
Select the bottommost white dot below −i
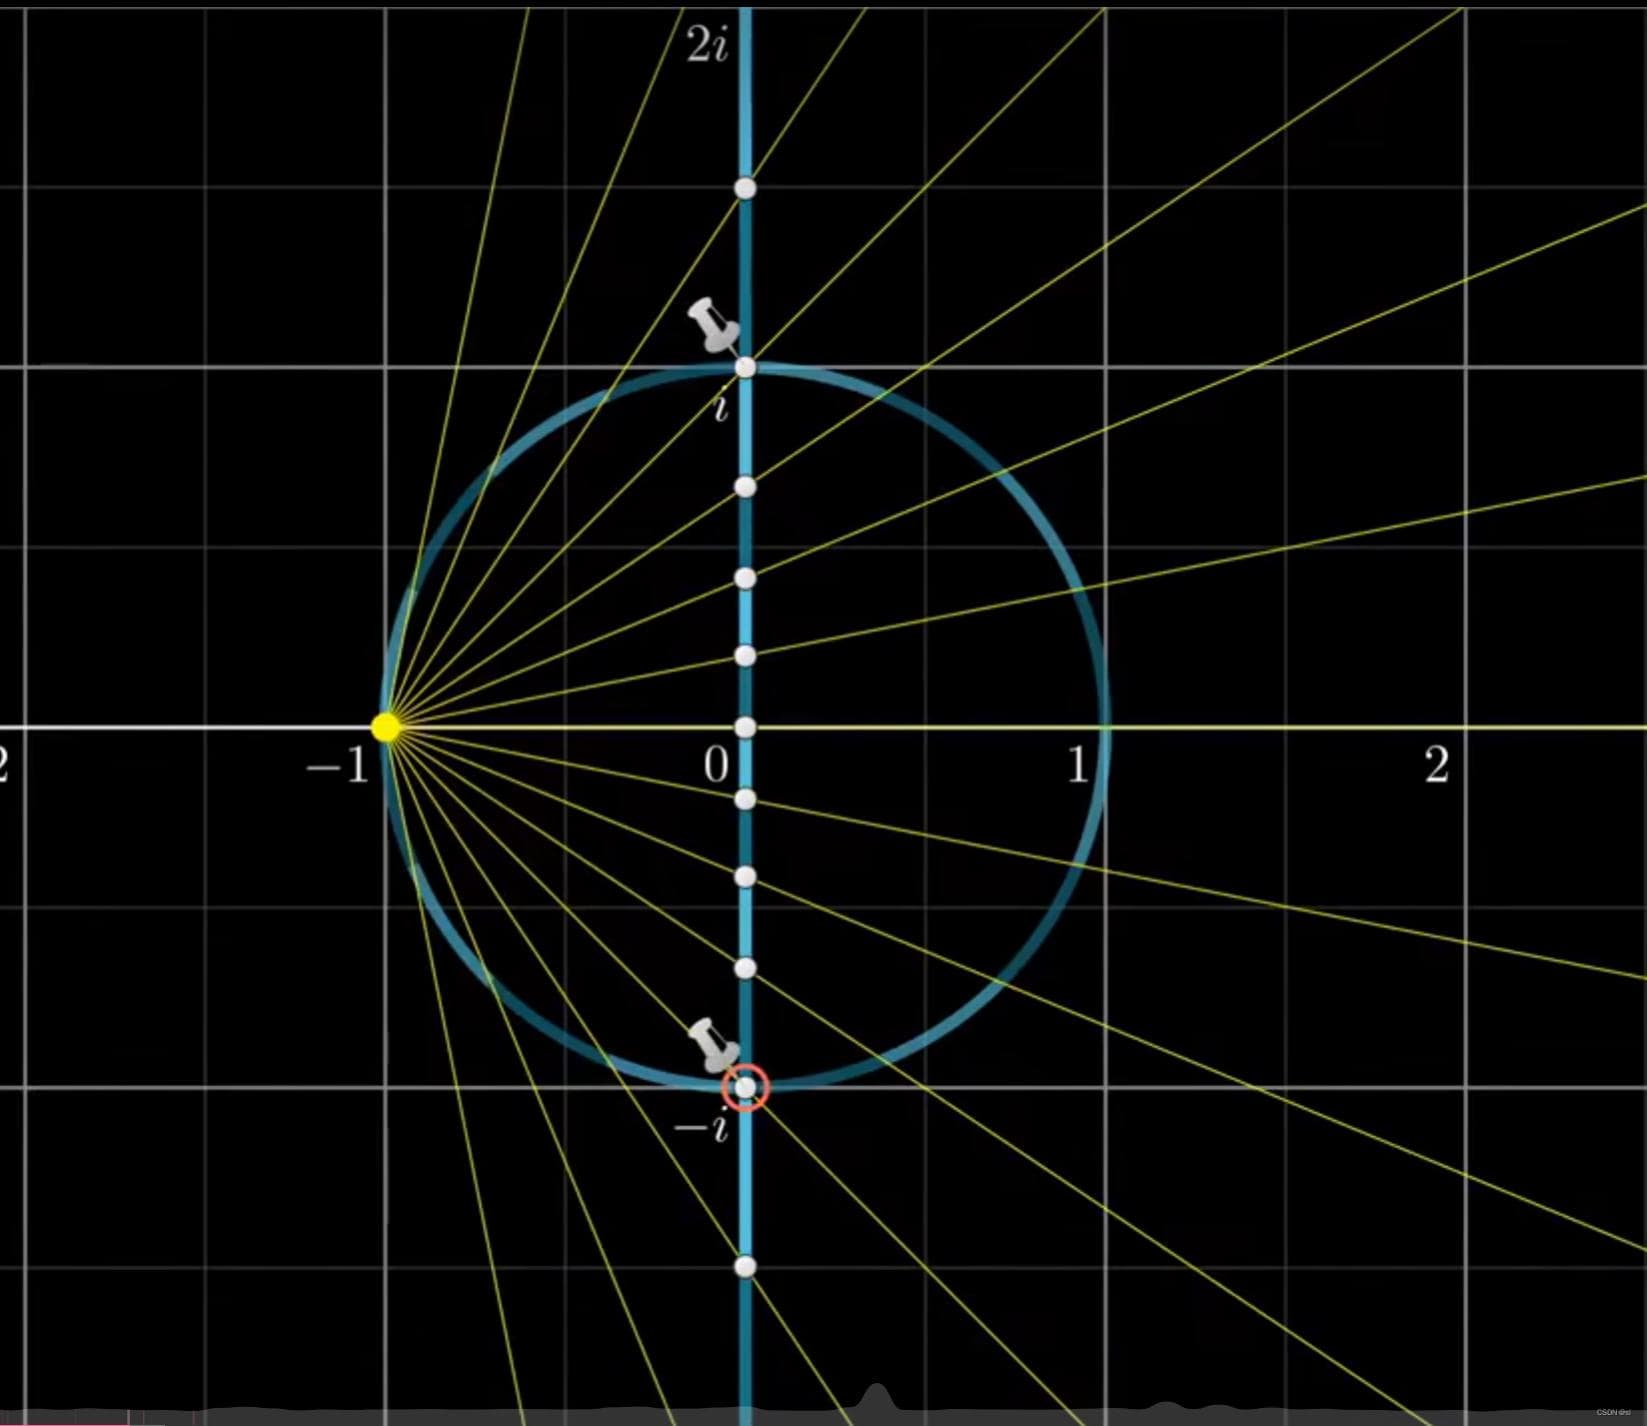[x=745, y=1266]
